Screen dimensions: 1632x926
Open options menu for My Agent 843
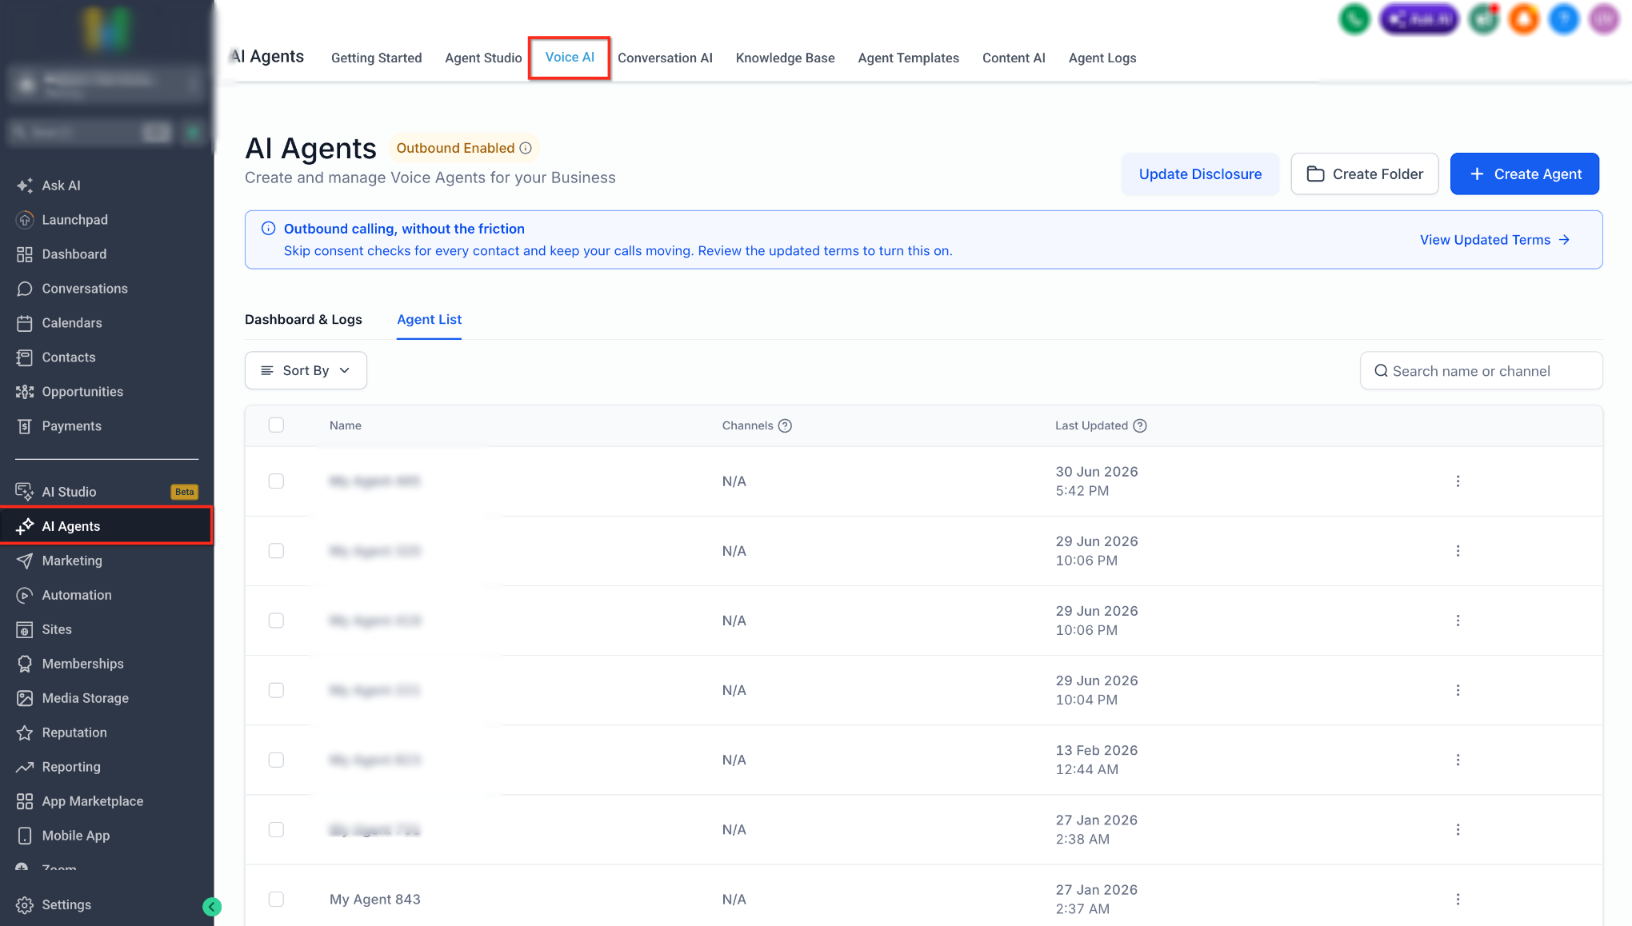tap(1458, 899)
